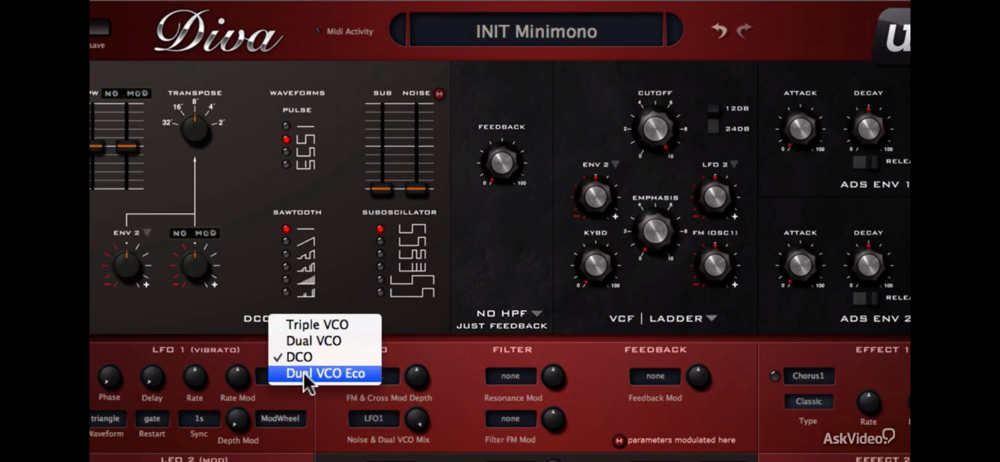Open the NO MOD selector above the sliders
The image size is (1000, 462).
point(126,94)
